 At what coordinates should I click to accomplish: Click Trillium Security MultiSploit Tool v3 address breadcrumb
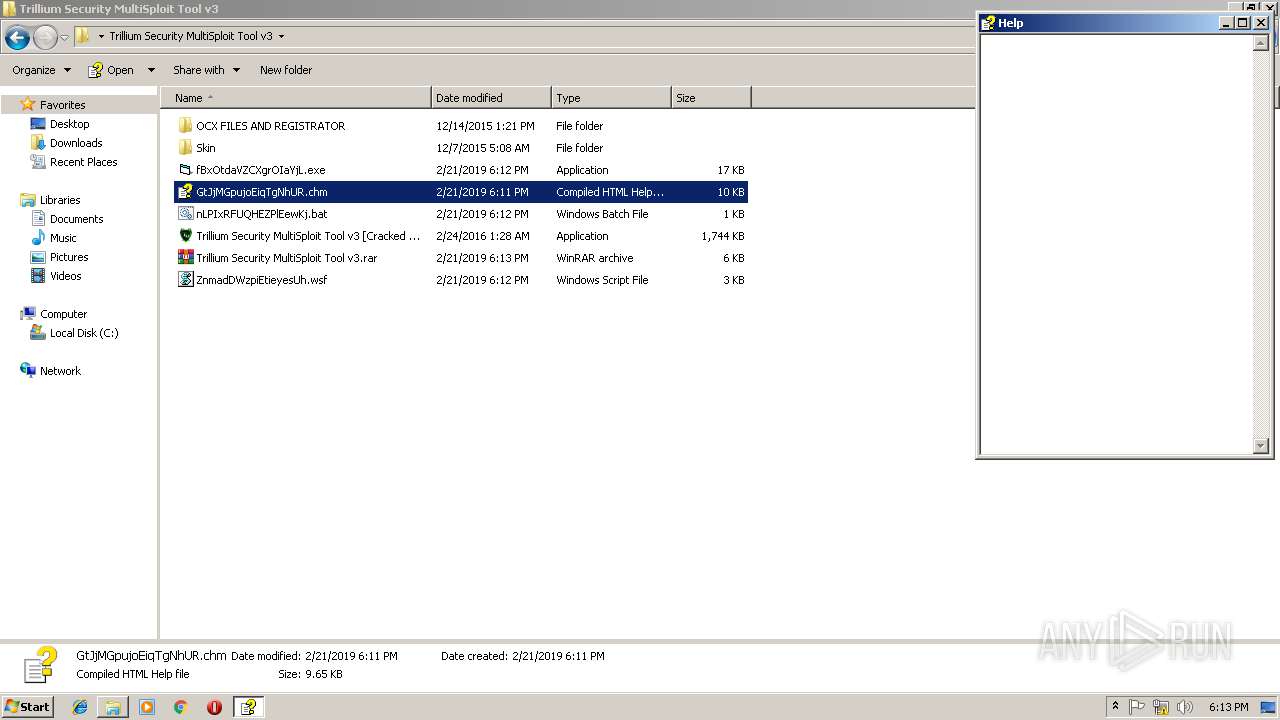click(x=191, y=36)
